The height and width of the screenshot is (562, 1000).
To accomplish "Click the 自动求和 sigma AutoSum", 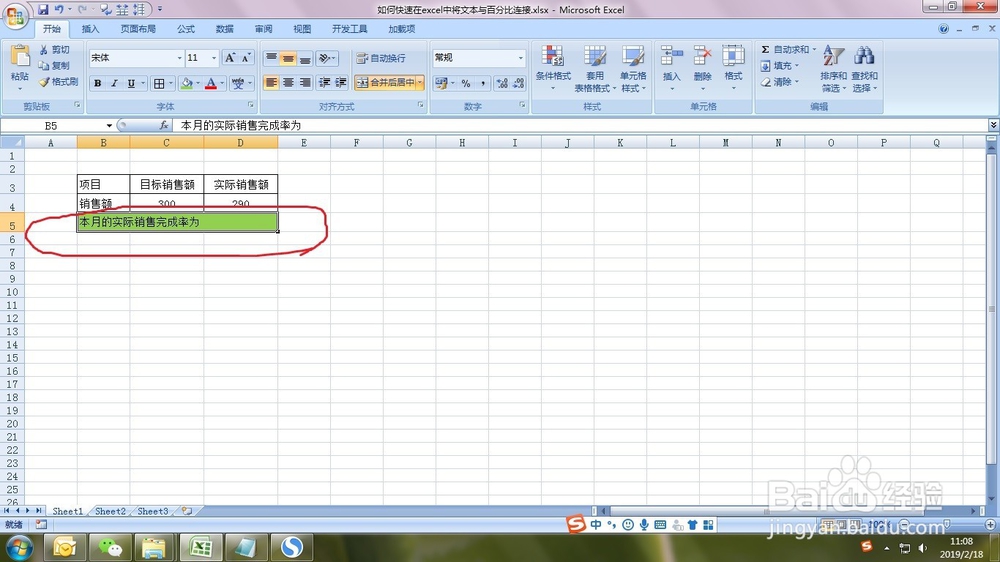I will pos(784,50).
